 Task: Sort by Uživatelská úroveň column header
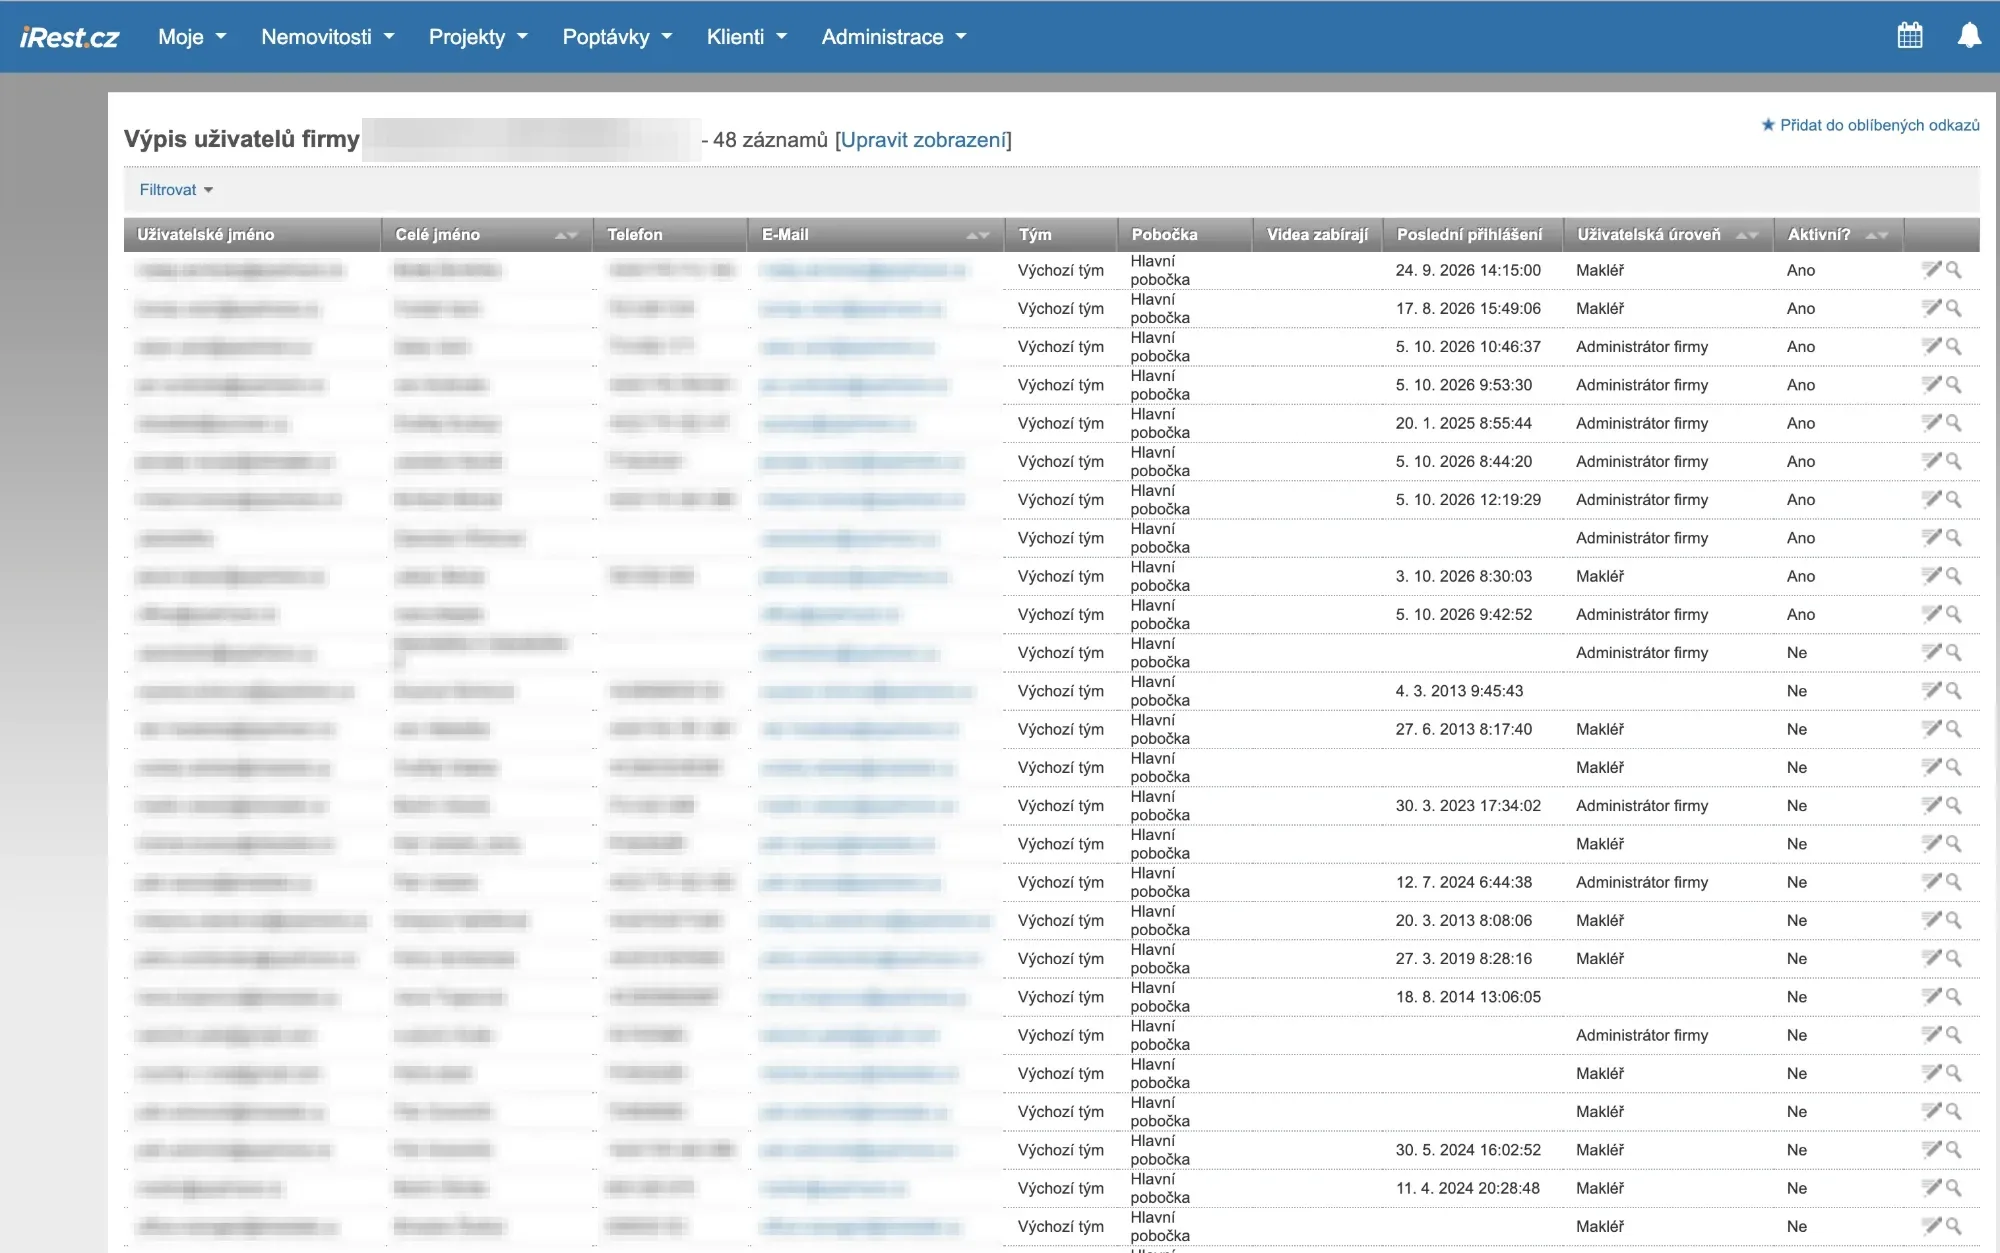[x=1649, y=235]
